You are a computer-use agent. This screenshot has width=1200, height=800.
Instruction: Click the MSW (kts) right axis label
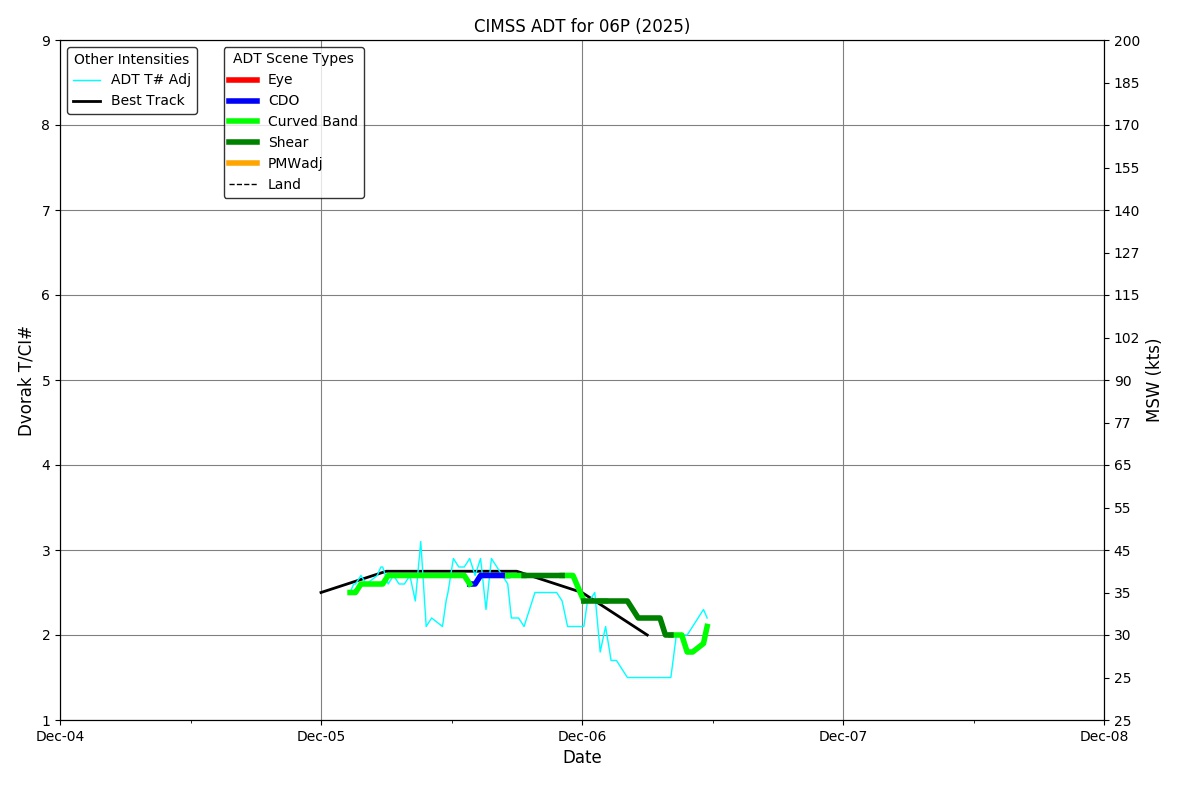[1154, 380]
